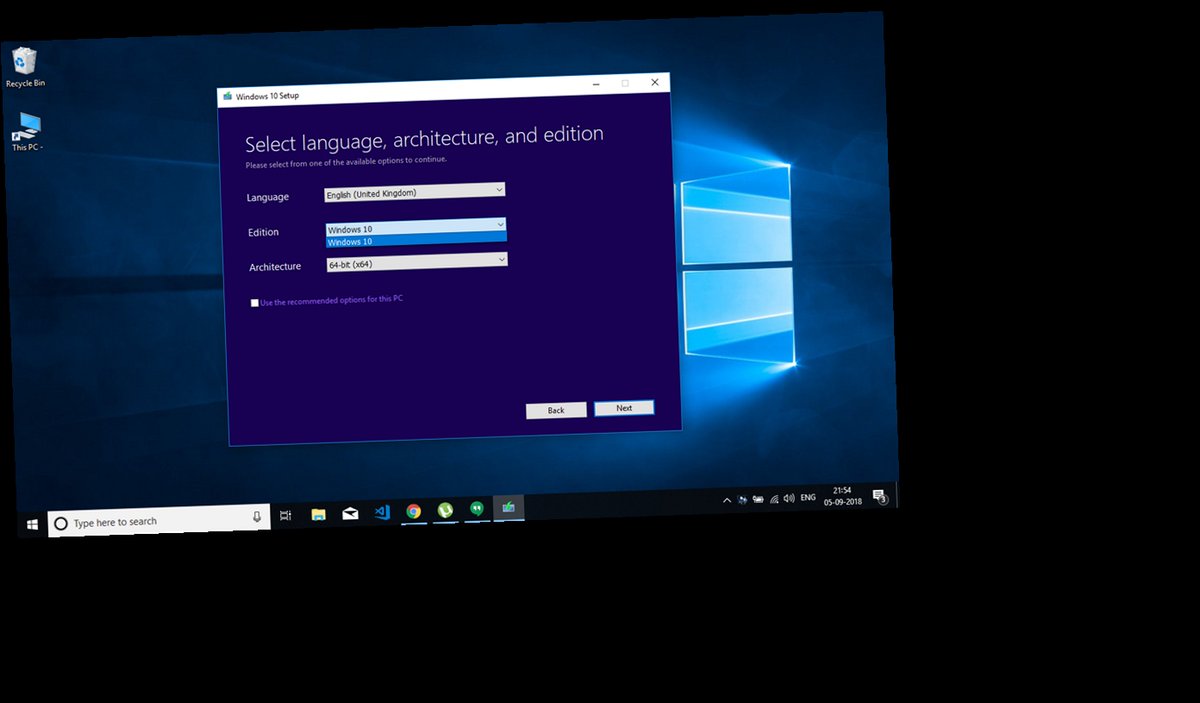Uncheck Use the recommended options checkbox
Screen dimensions: 1200x703
[x=254, y=303]
